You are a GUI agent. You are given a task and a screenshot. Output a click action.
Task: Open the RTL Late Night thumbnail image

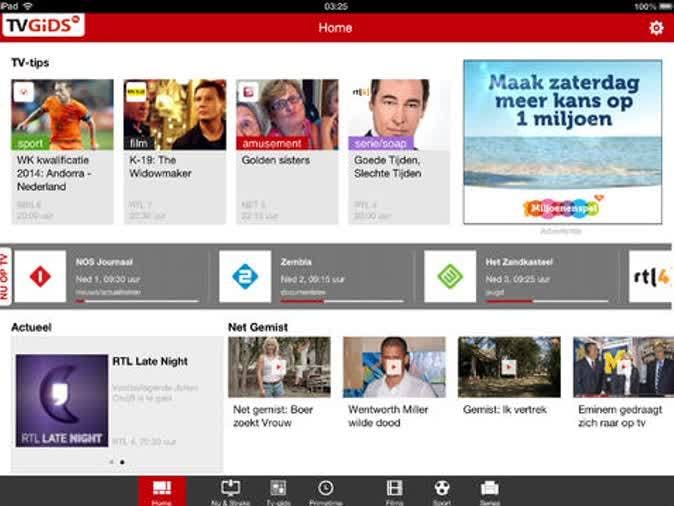coord(62,401)
